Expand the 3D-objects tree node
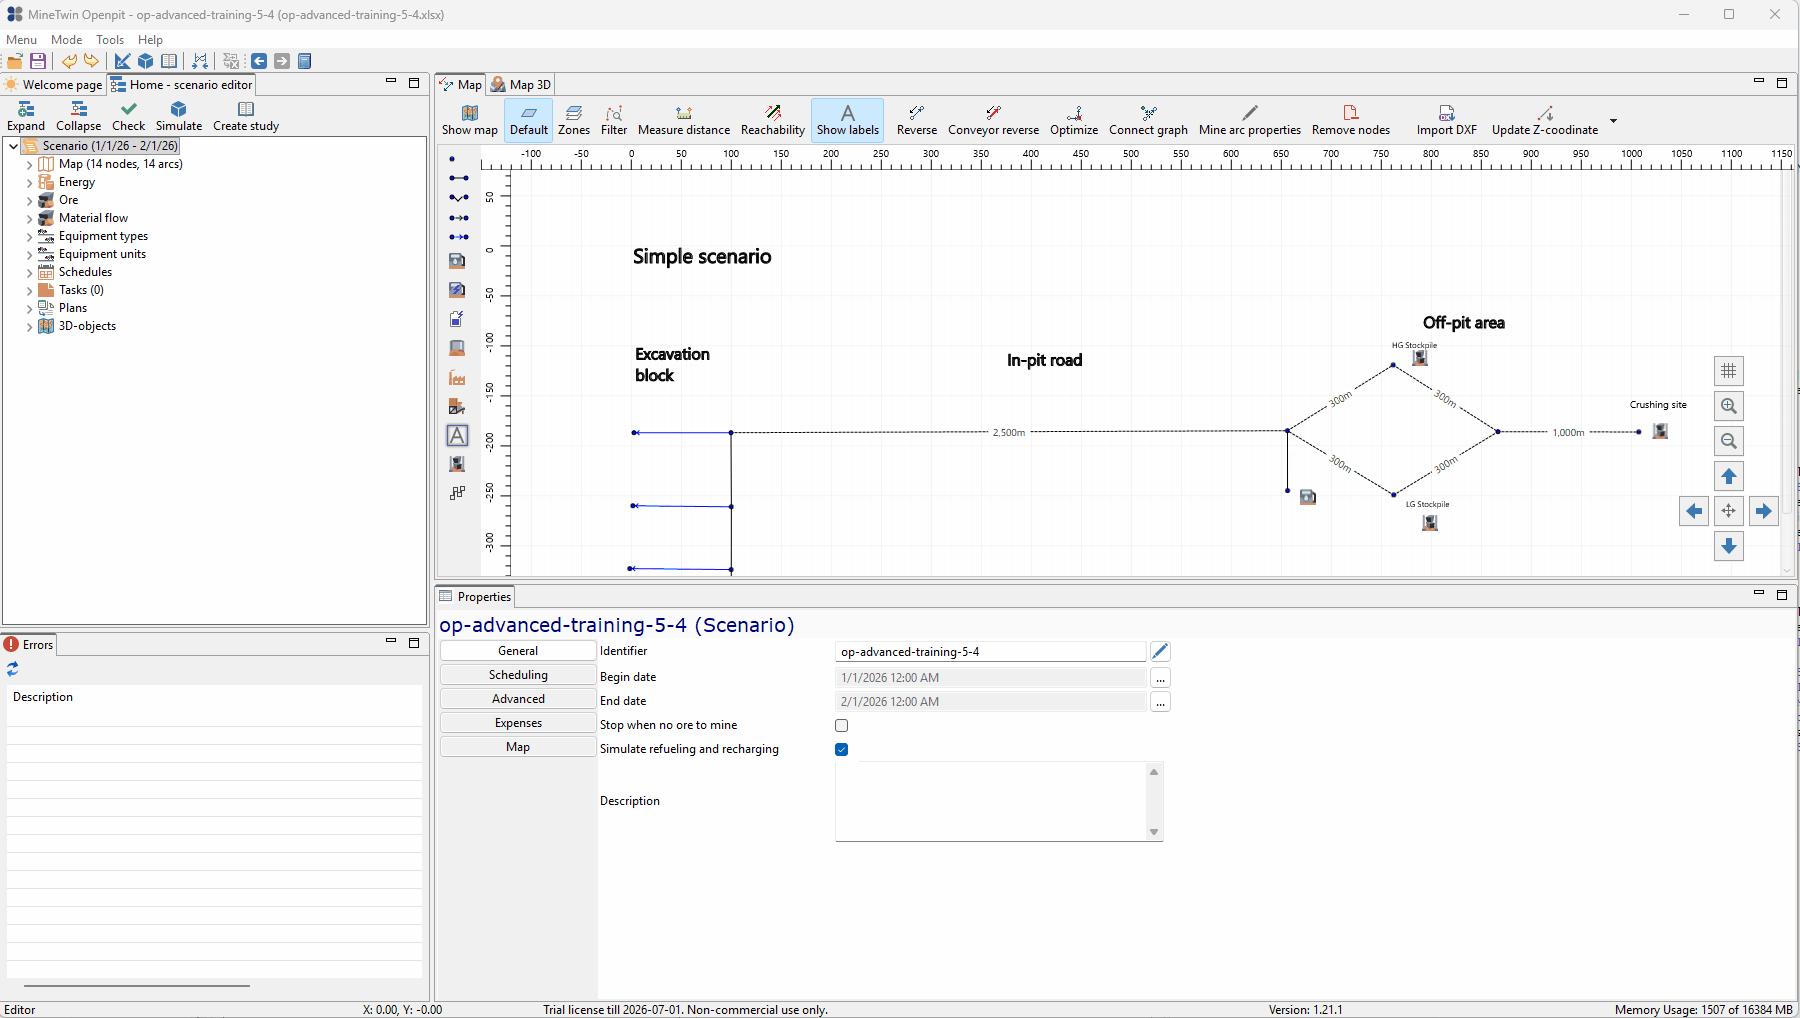The height and width of the screenshot is (1018, 1800). click(x=29, y=327)
